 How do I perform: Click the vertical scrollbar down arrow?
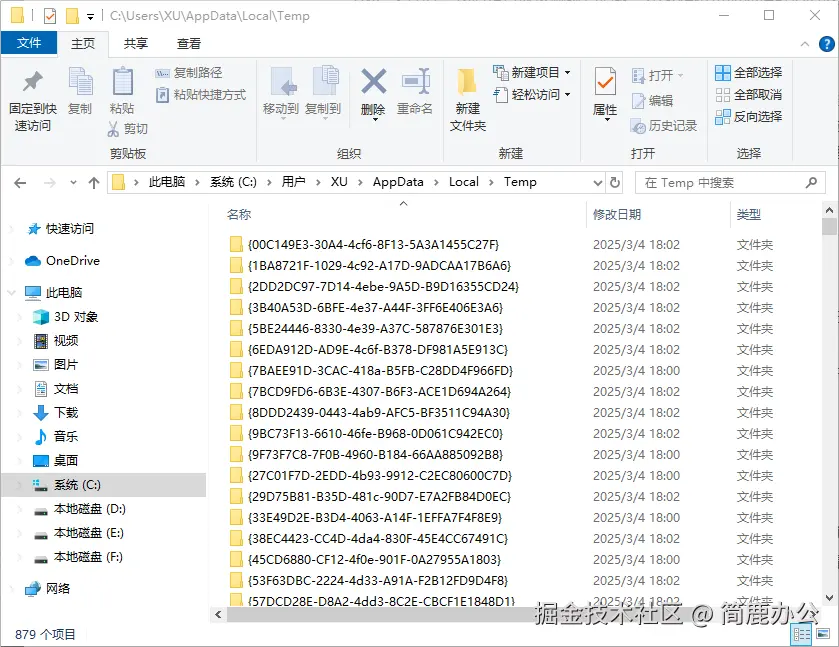click(829, 598)
